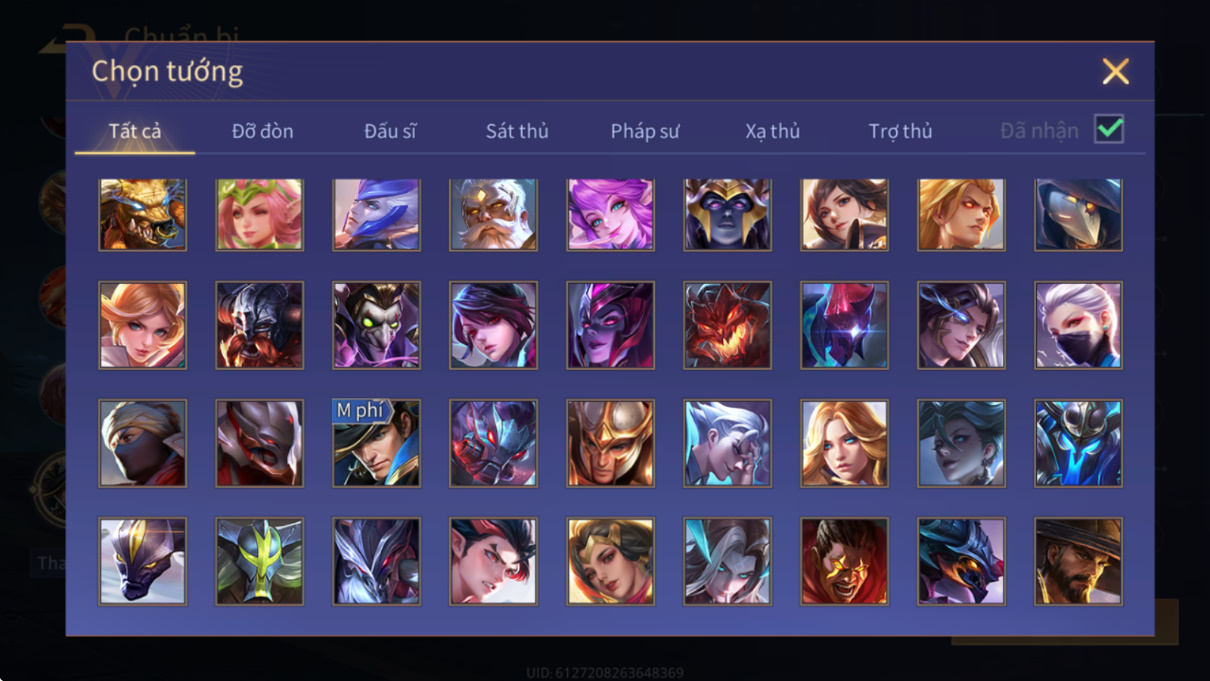The image size is (1210, 681).
Task: Open the 'Sát thủ' tab
Action: (x=517, y=131)
